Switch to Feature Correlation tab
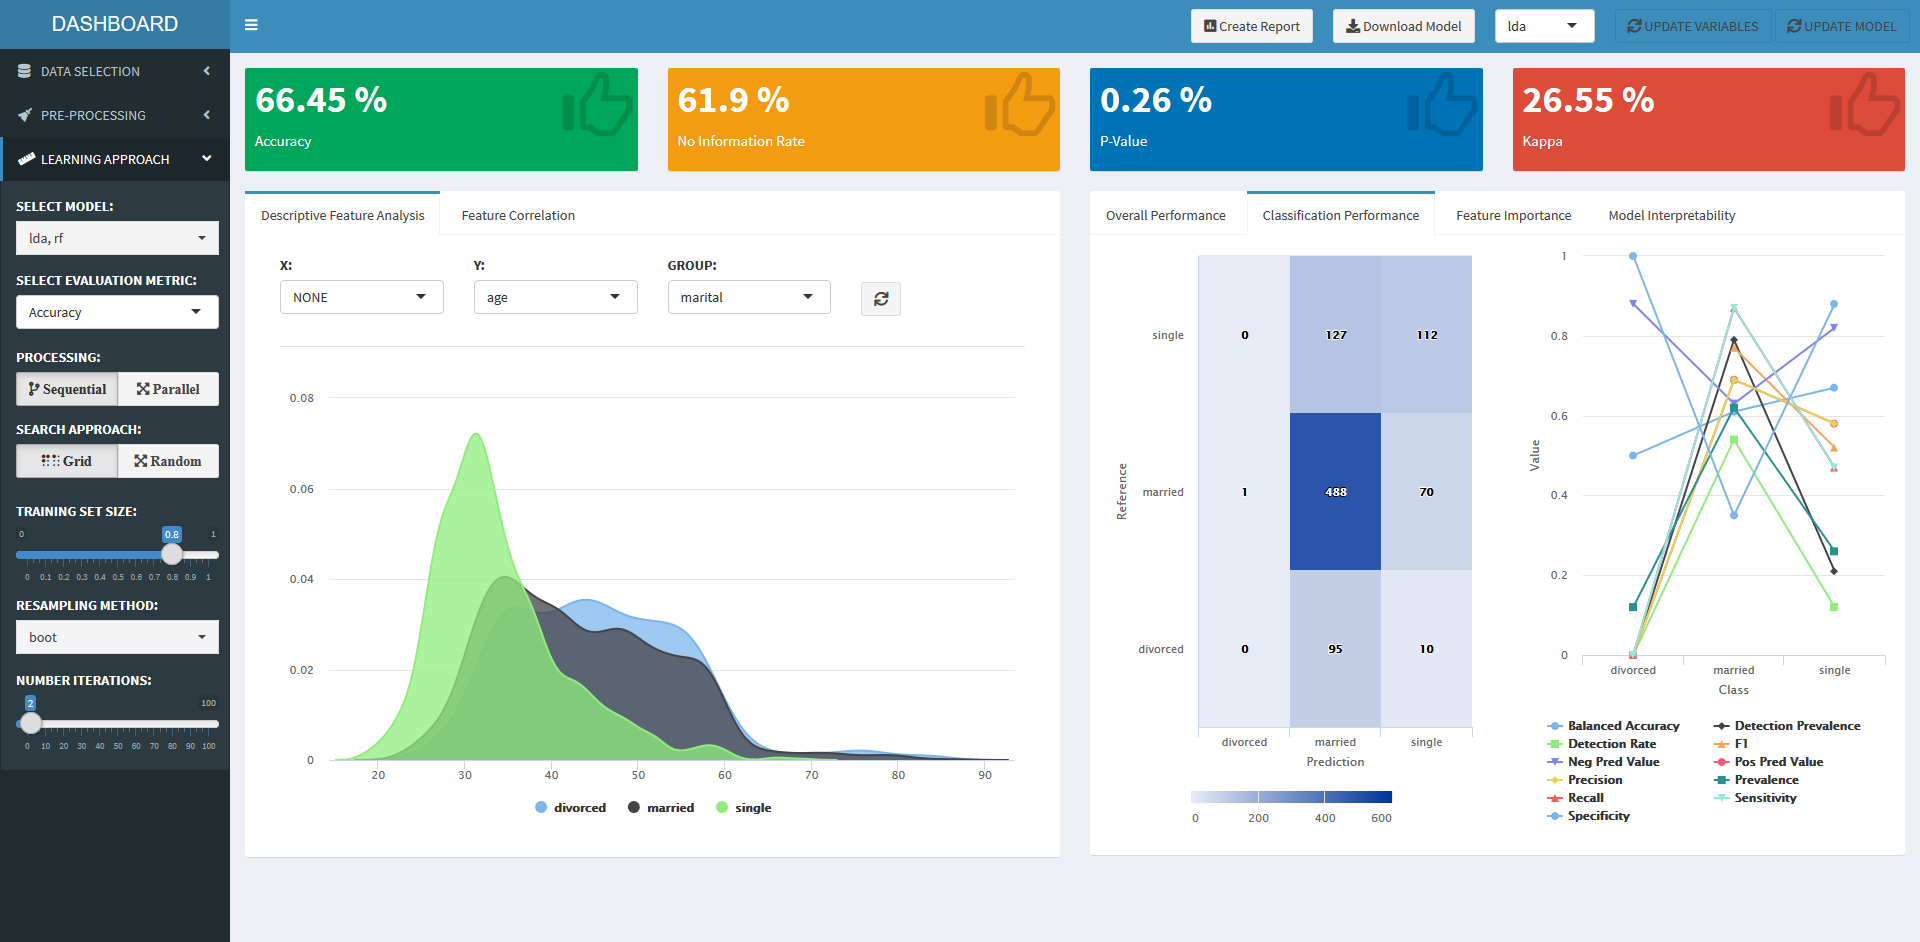Screen dimensions: 1920x942 (x=518, y=215)
